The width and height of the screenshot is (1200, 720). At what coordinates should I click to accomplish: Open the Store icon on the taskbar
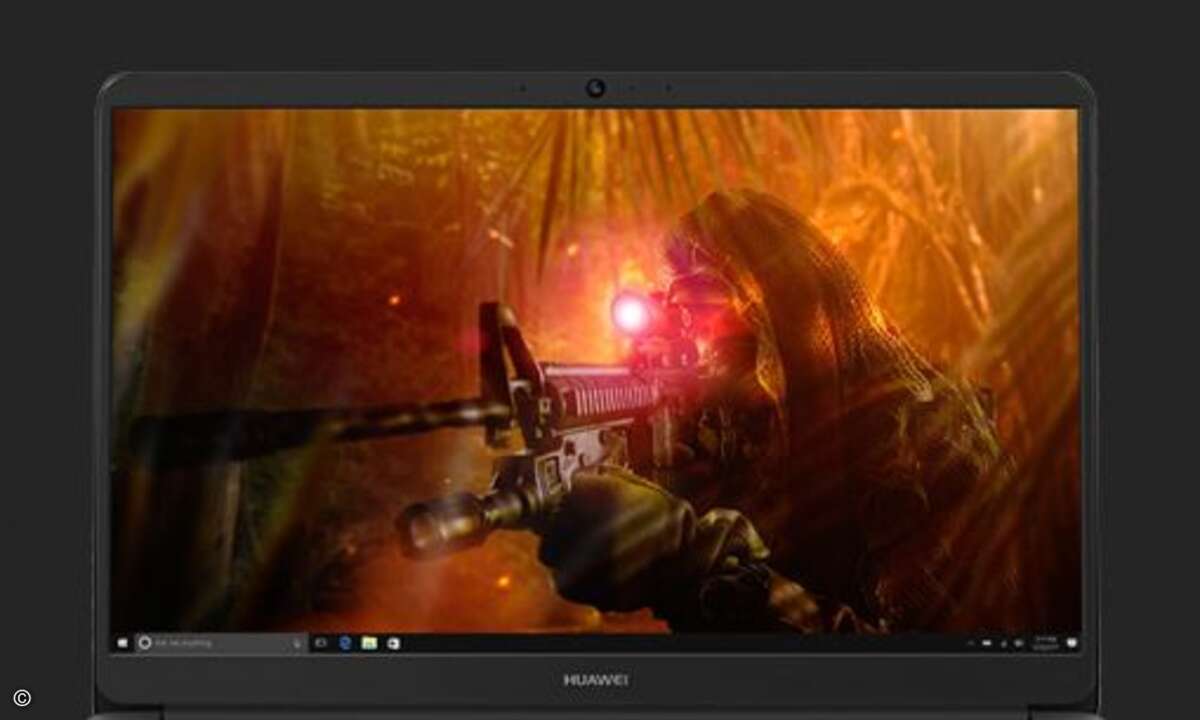pos(393,644)
